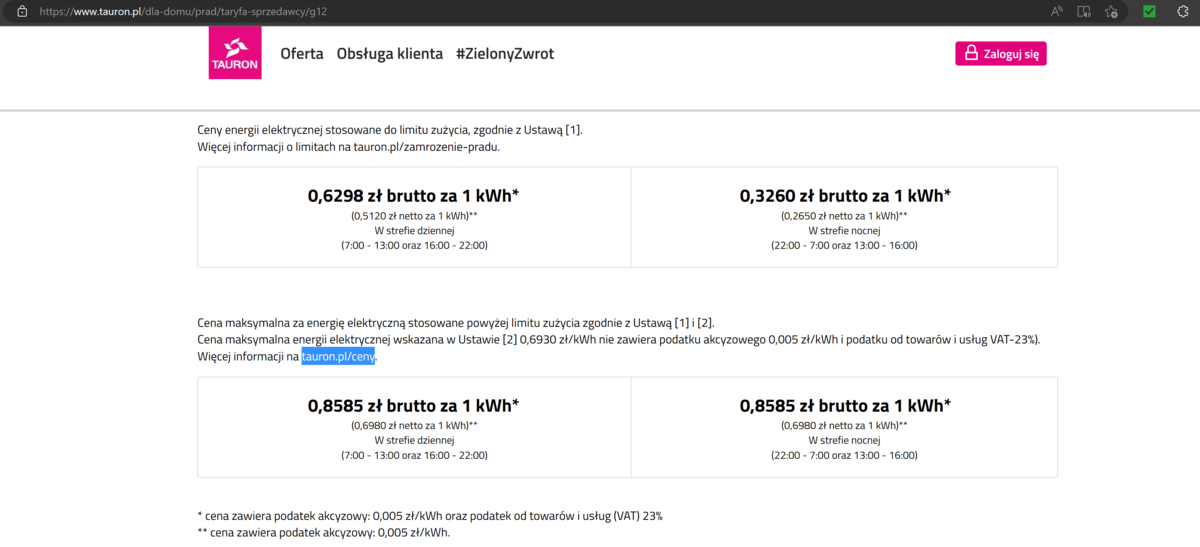The height and width of the screenshot is (547, 1200).
Task: Follow the highlighted tauron.pl/ceny link
Action: [339, 357]
